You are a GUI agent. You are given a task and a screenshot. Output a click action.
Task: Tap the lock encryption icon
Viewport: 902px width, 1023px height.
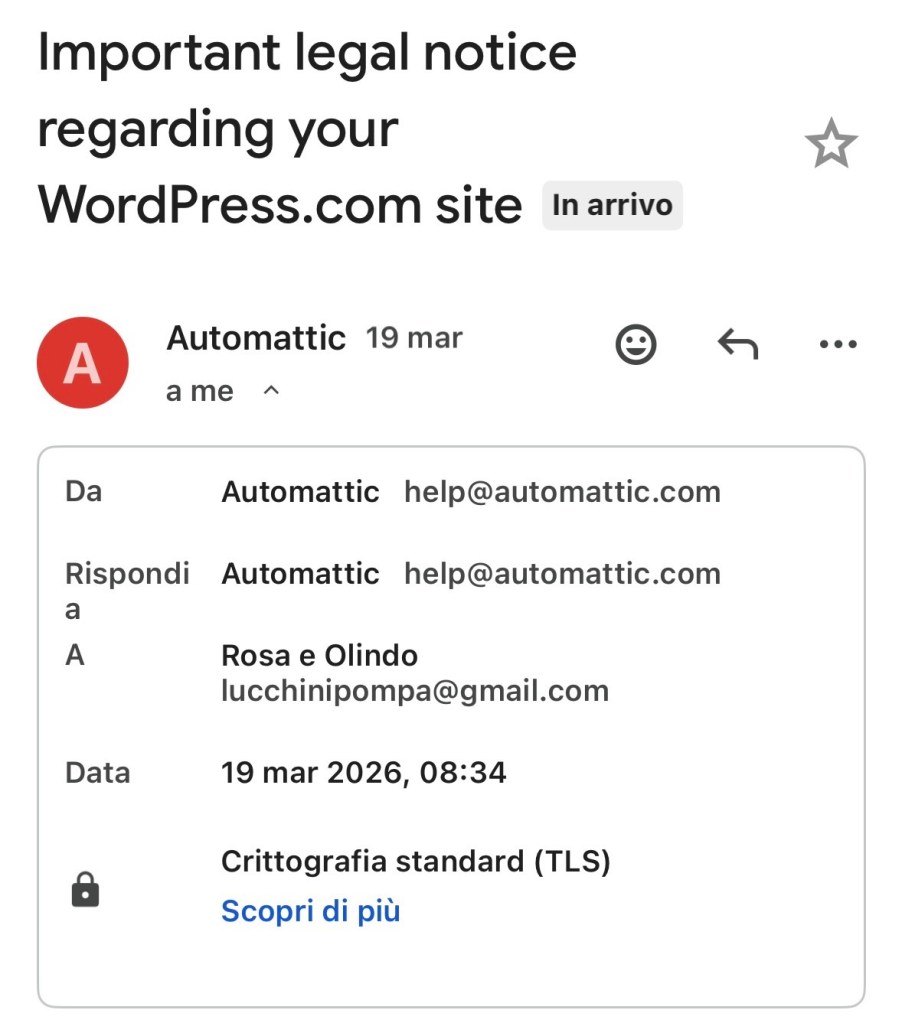(x=86, y=888)
